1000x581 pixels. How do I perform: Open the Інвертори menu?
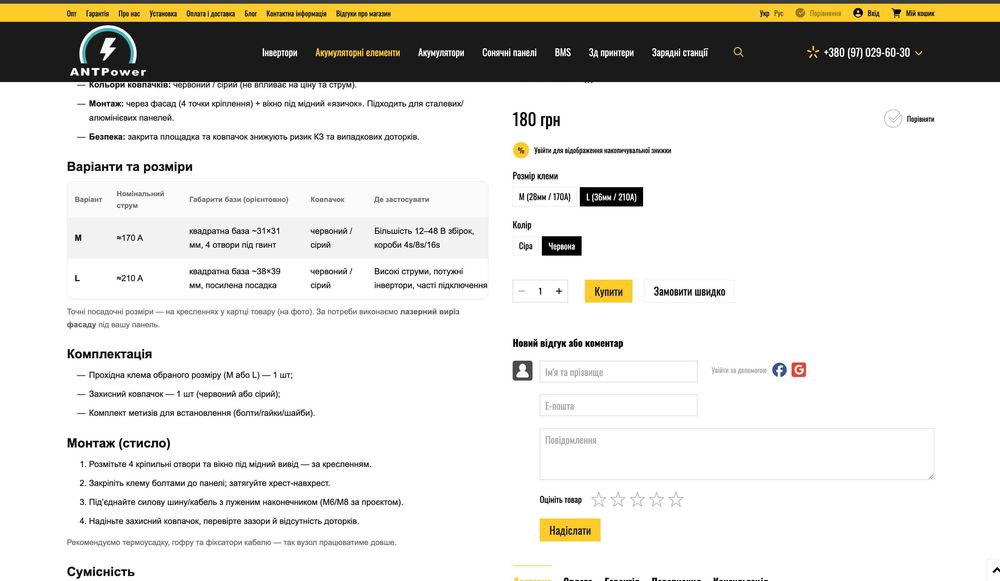point(279,52)
